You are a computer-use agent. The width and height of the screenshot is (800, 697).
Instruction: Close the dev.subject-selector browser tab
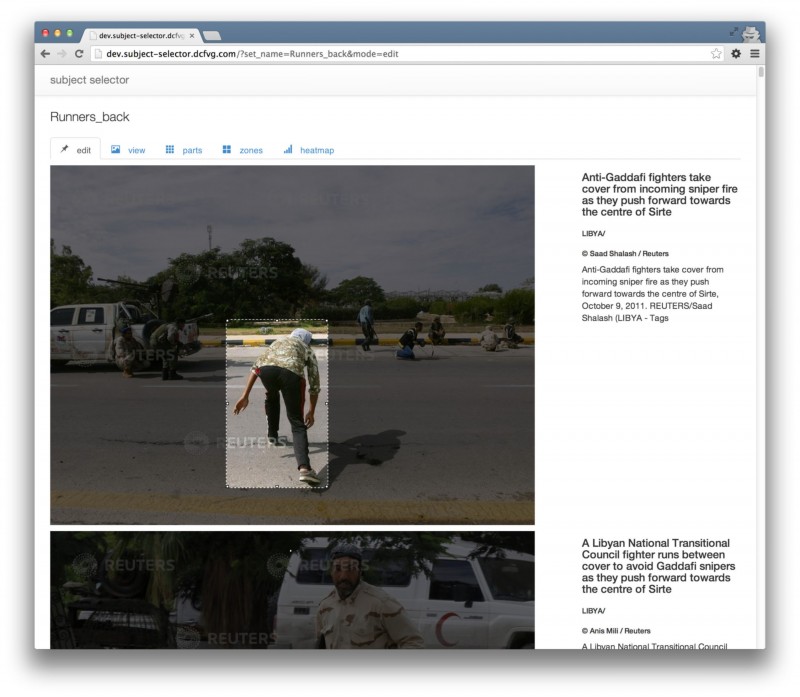coord(192,35)
